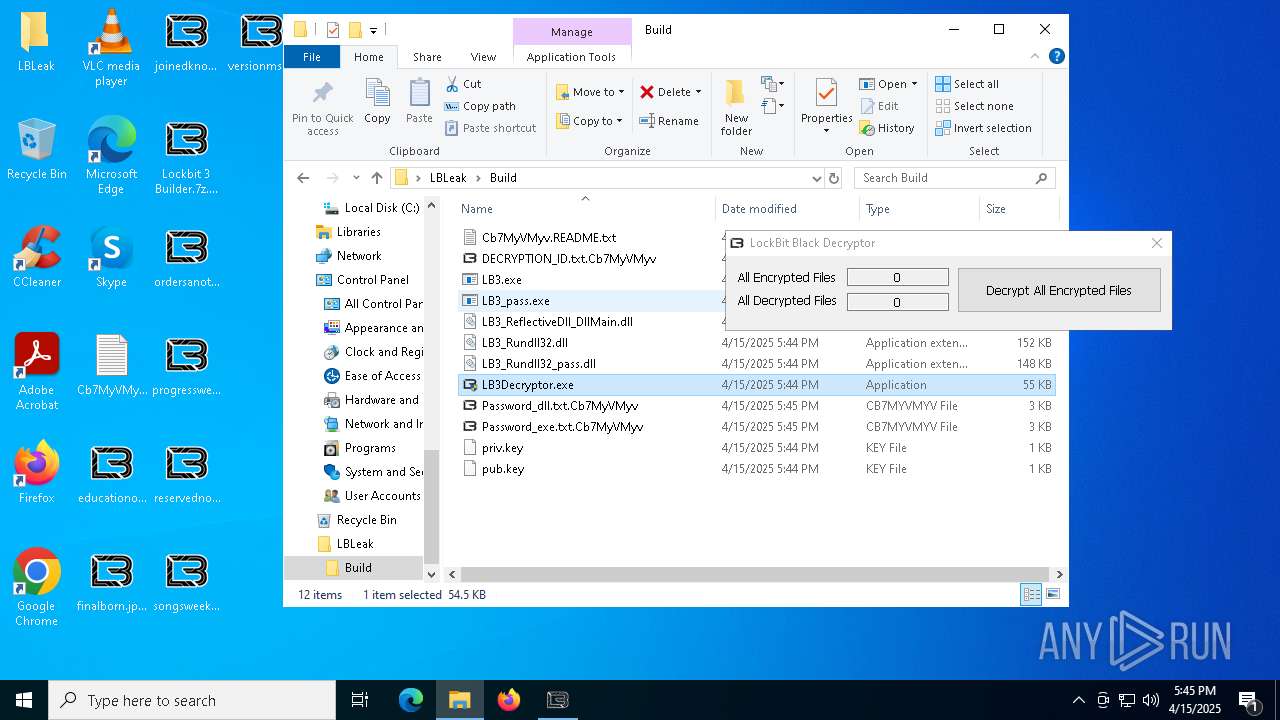1280x720 pixels.
Task: Expand the Open dropdown arrow
Action: click(x=914, y=84)
